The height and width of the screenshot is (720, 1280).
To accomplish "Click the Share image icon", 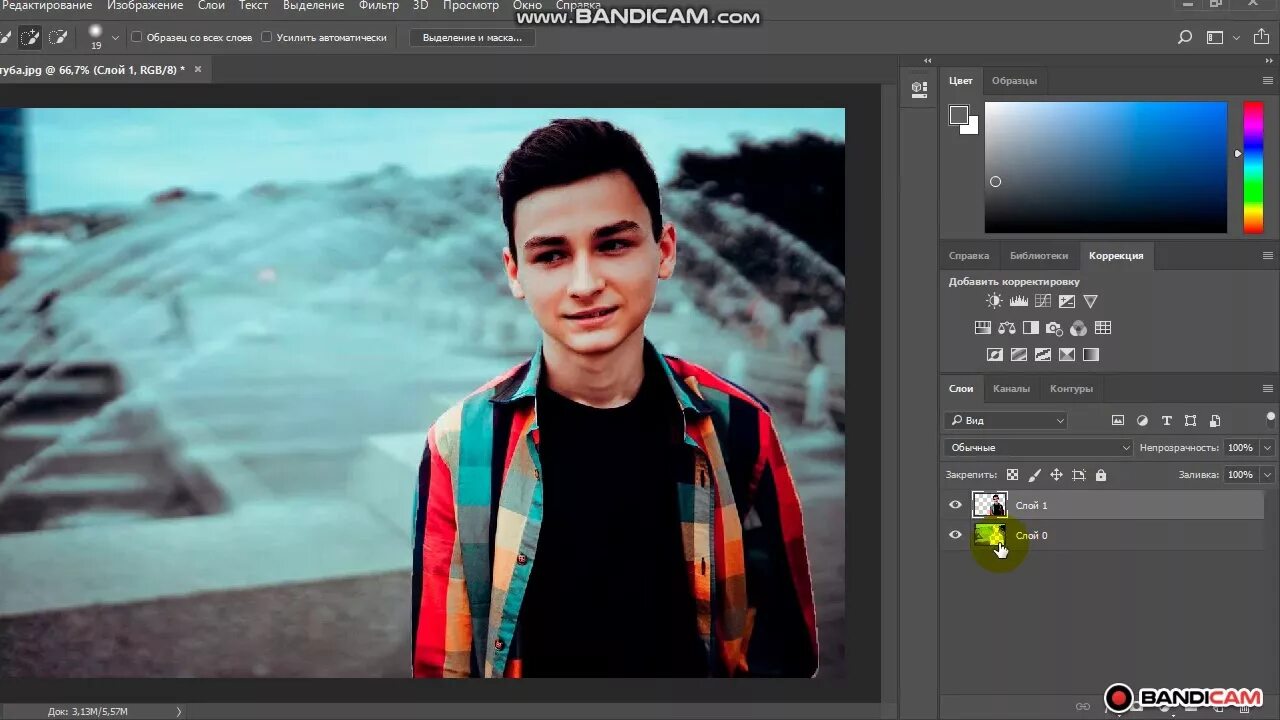I will 1261,37.
